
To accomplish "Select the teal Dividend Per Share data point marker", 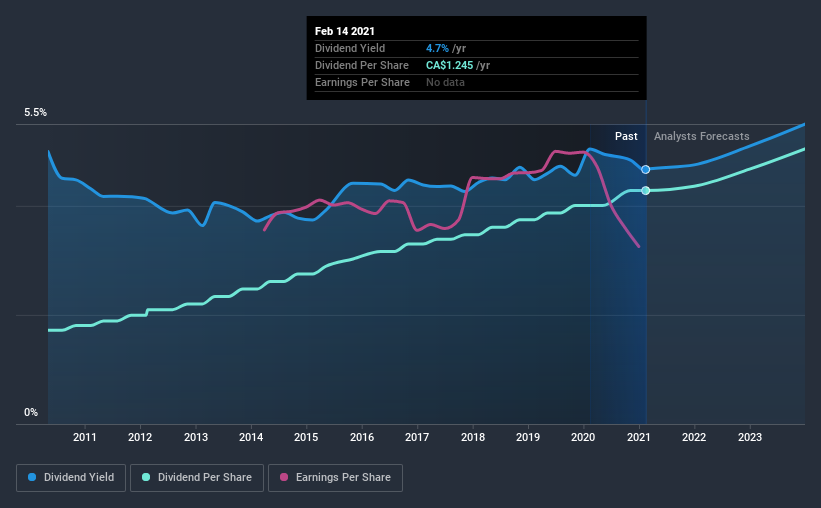I will click(x=646, y=191).
